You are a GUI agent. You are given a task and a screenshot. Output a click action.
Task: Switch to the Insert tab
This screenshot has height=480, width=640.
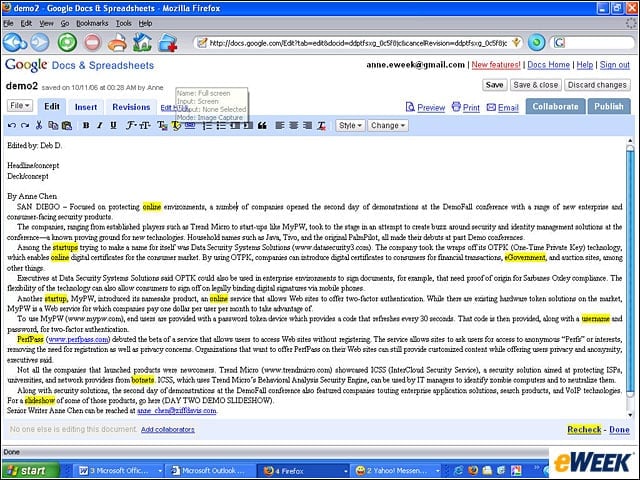[86, 107]
